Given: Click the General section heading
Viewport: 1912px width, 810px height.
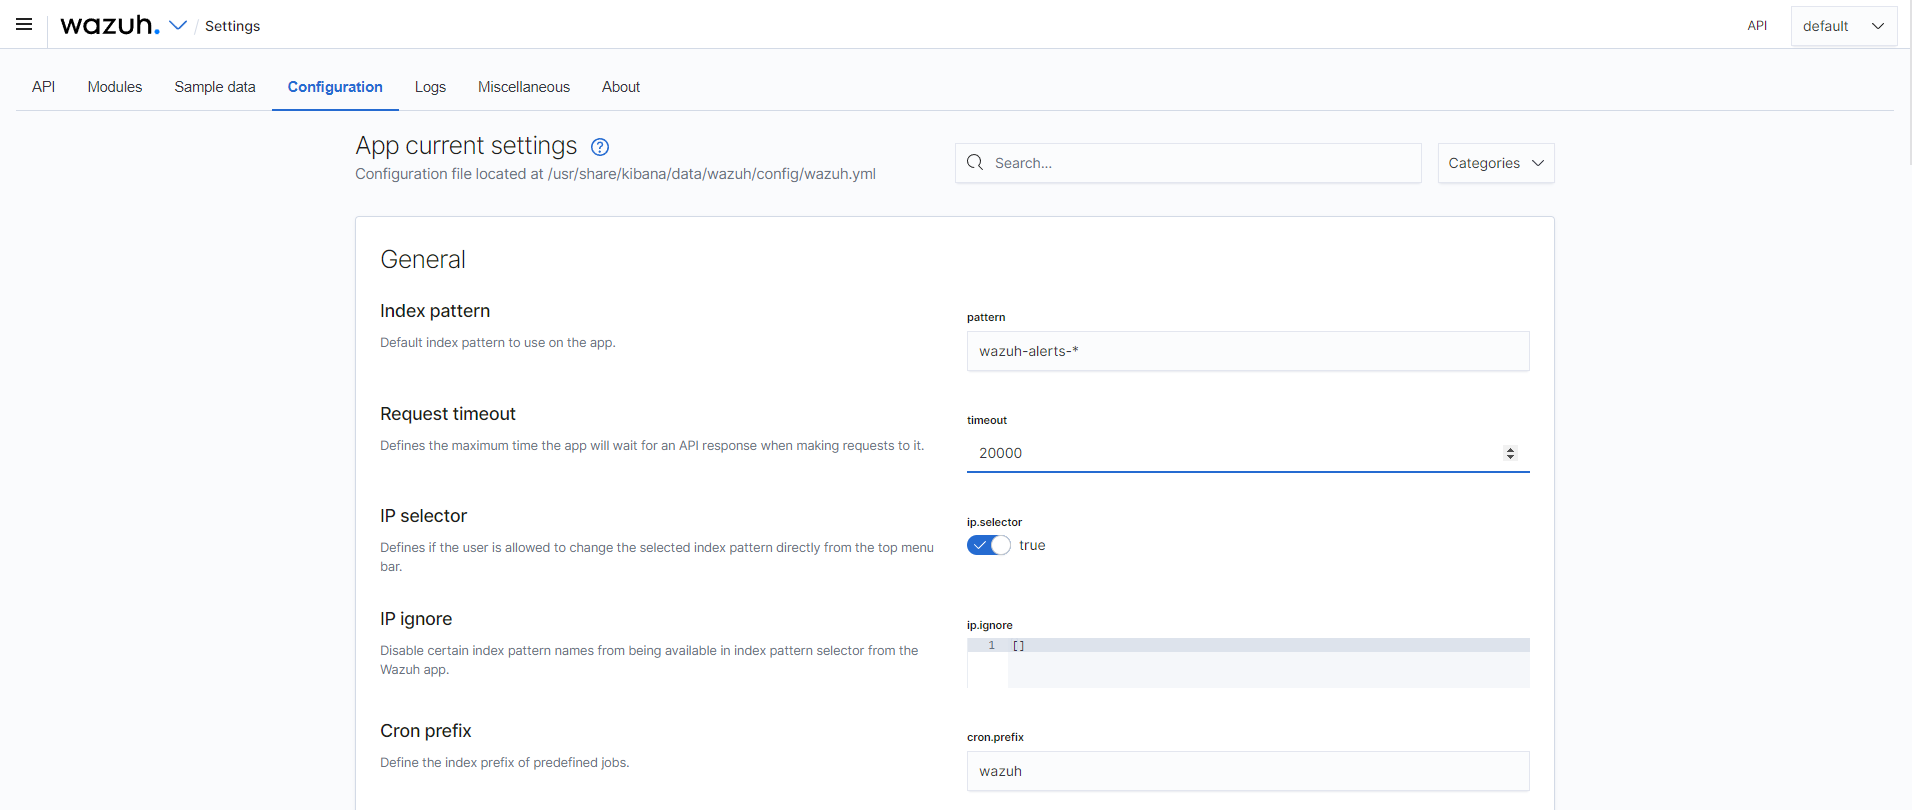Looking at the screenshot, I should (423, 260).
